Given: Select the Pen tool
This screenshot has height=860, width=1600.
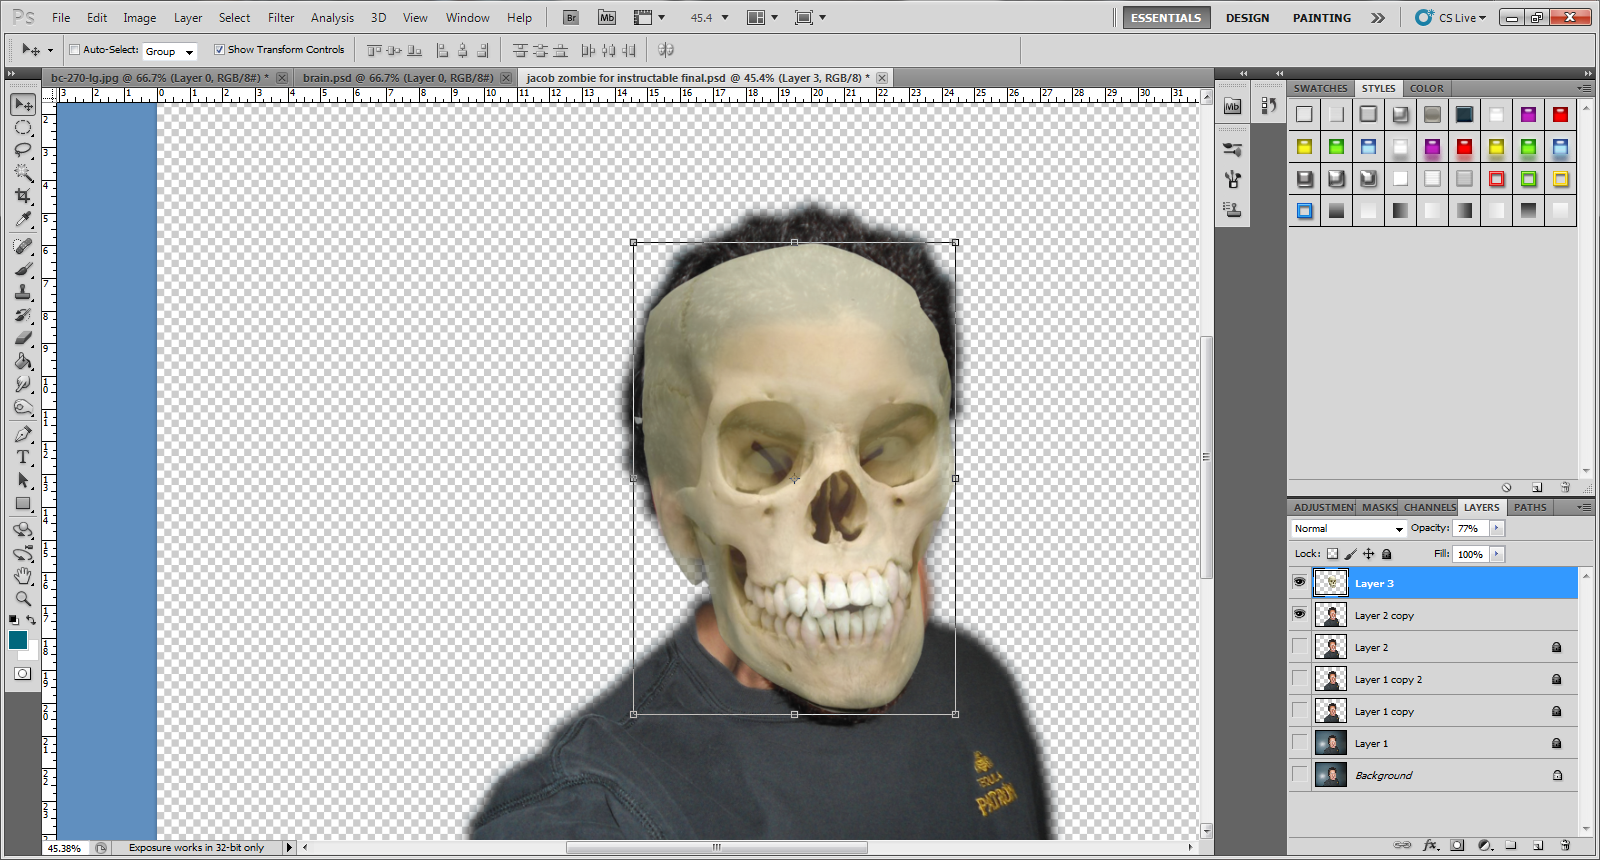Looking at the screenshot, I should pyautogui.click(x=24, y=434).
